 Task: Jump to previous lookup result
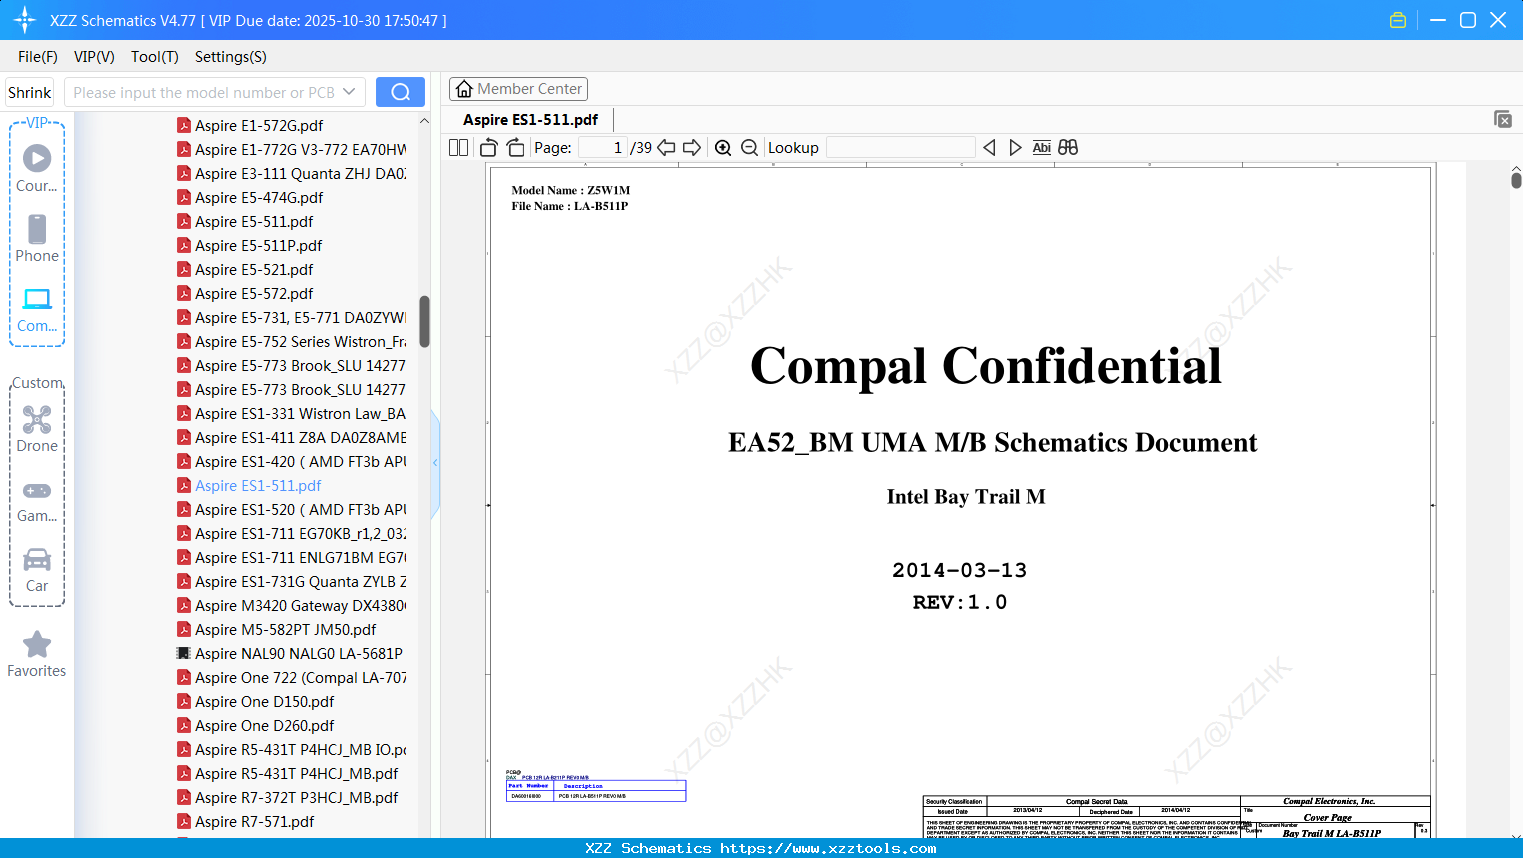(989, 148)
